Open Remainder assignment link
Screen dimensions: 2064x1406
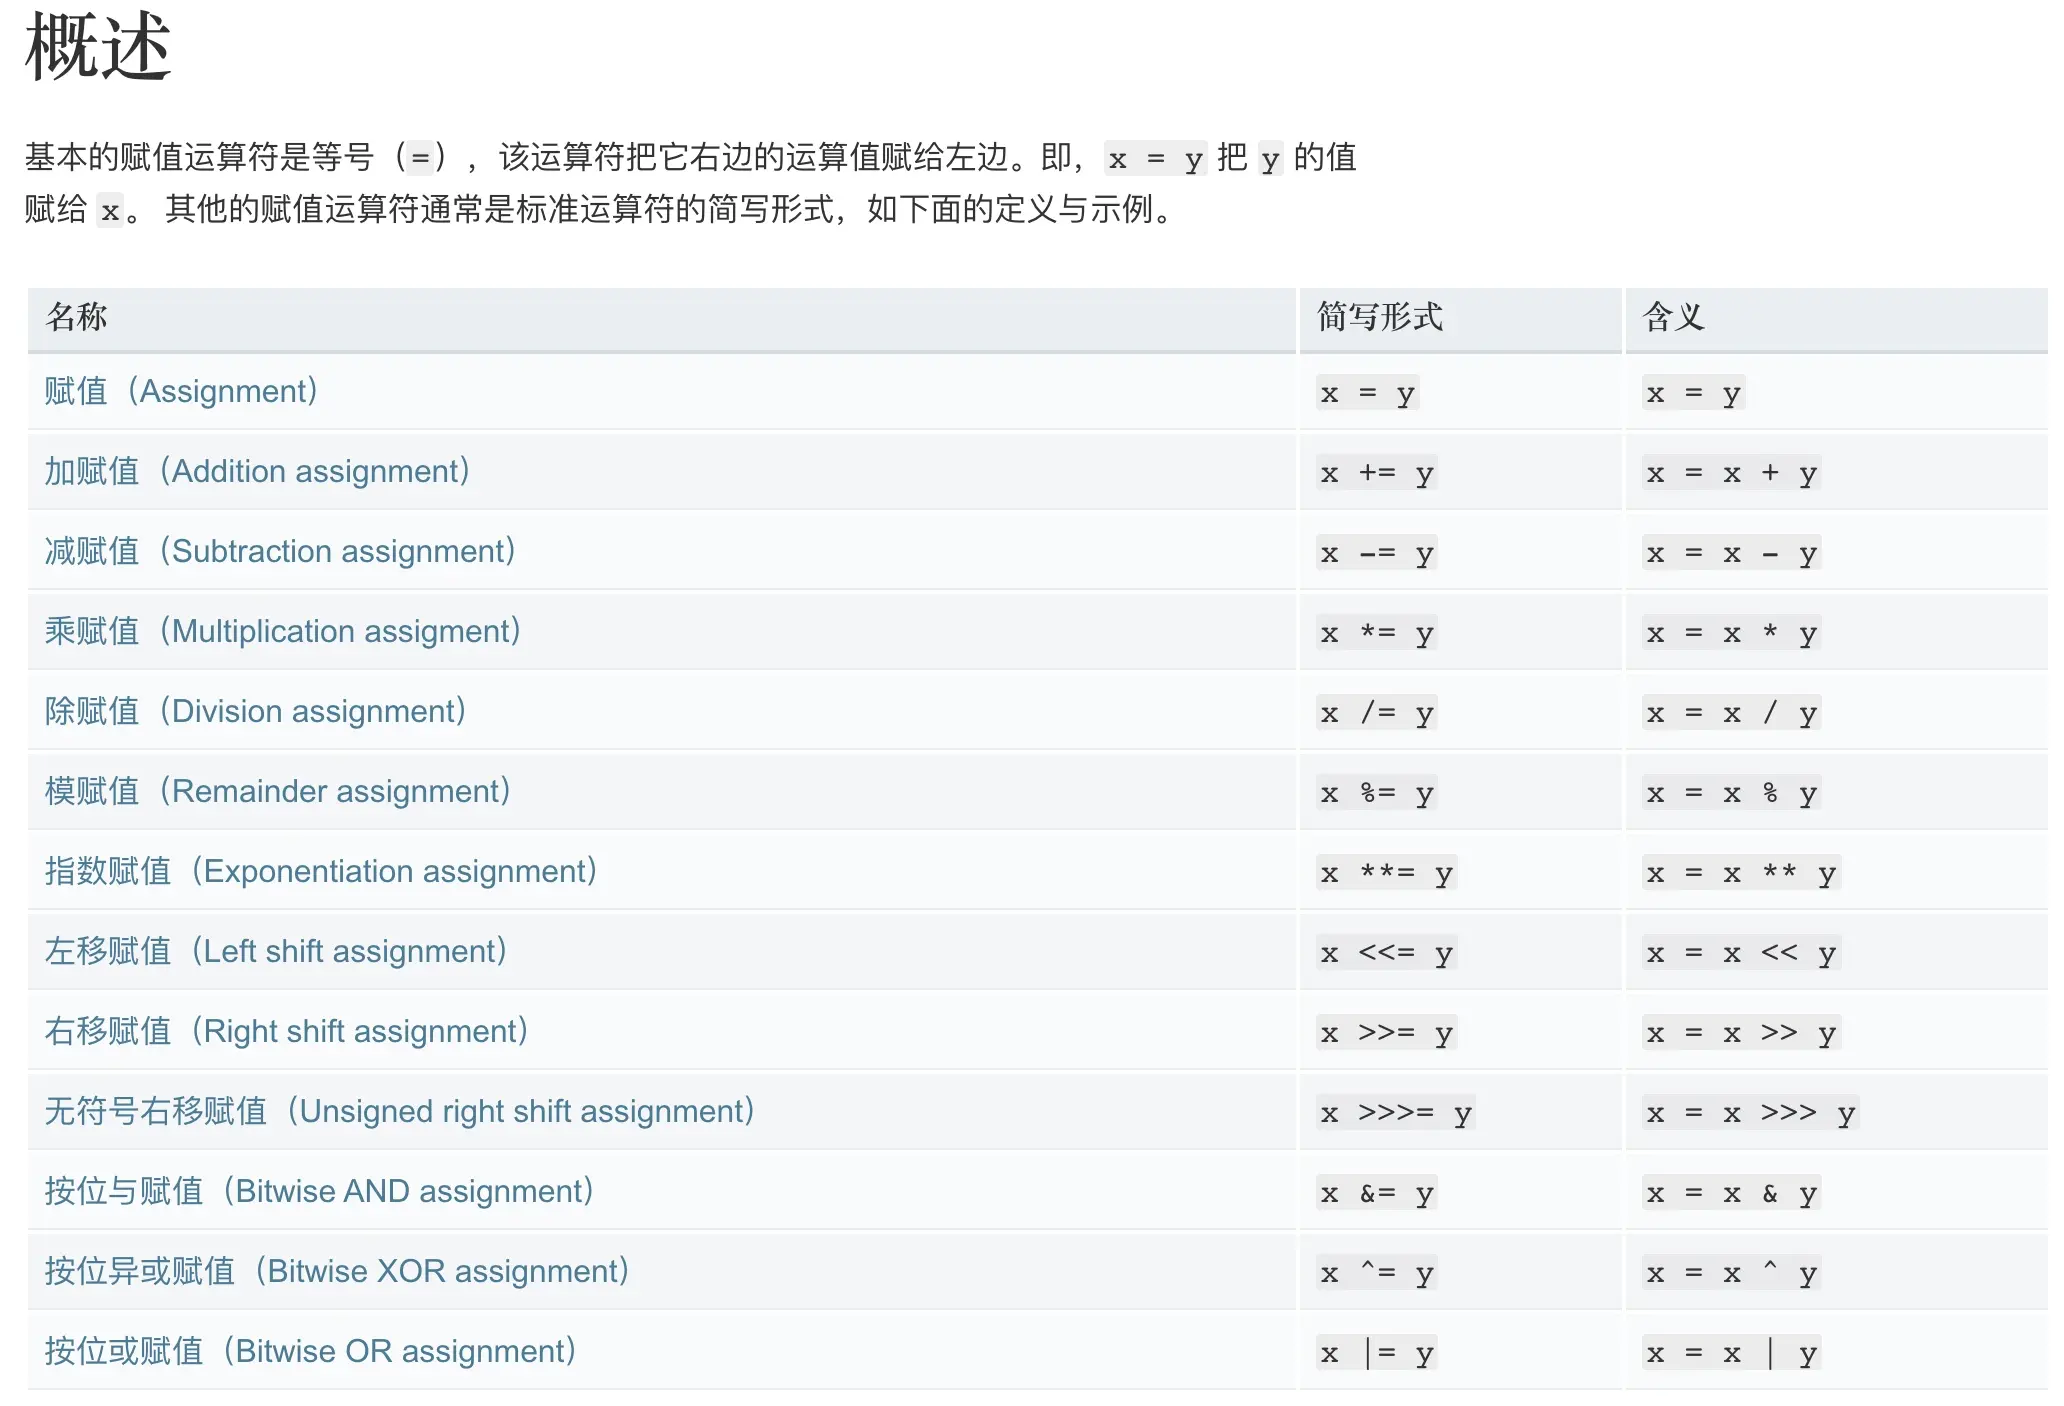click(278, 791)
